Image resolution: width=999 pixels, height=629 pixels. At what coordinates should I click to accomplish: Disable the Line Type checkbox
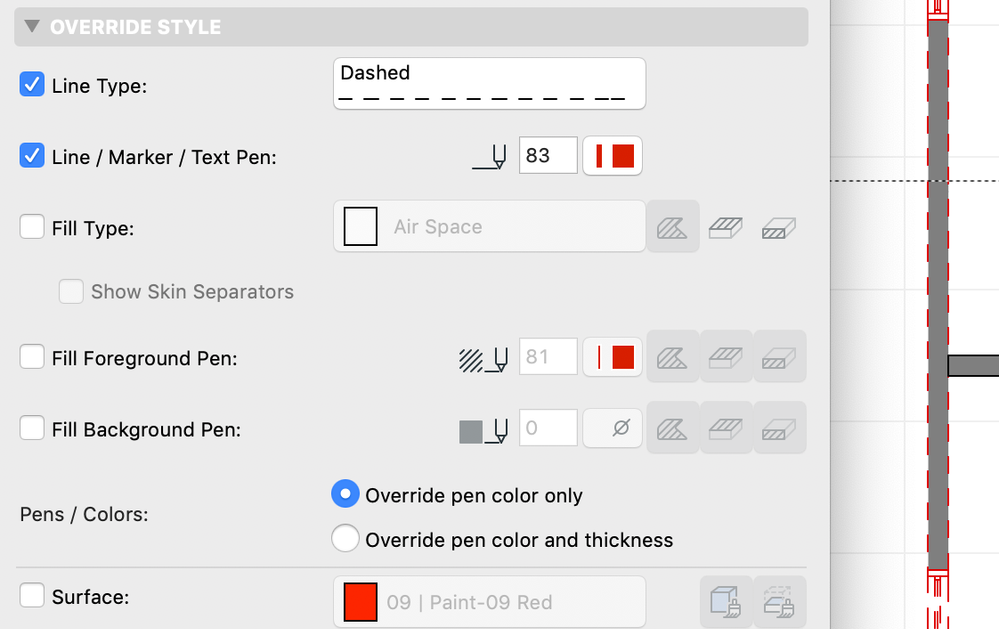(x=31, y=84)
